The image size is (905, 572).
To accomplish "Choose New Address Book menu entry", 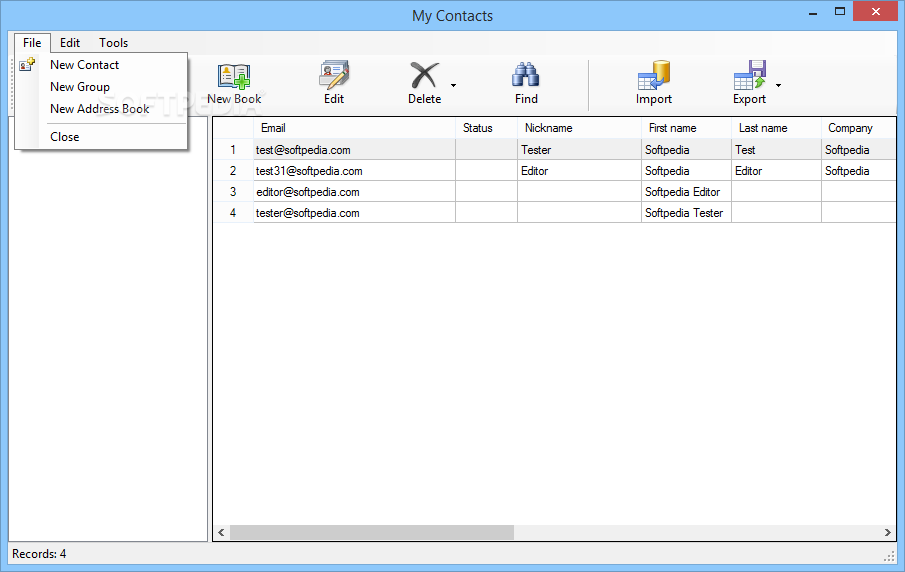I will 99,109.
